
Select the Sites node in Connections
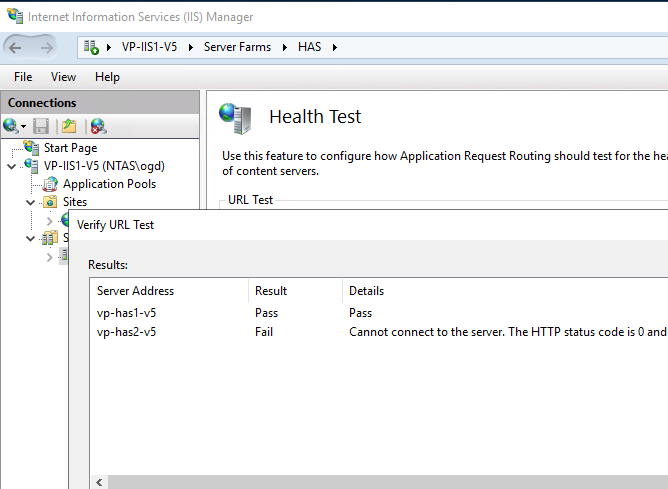tap(75, 202)
